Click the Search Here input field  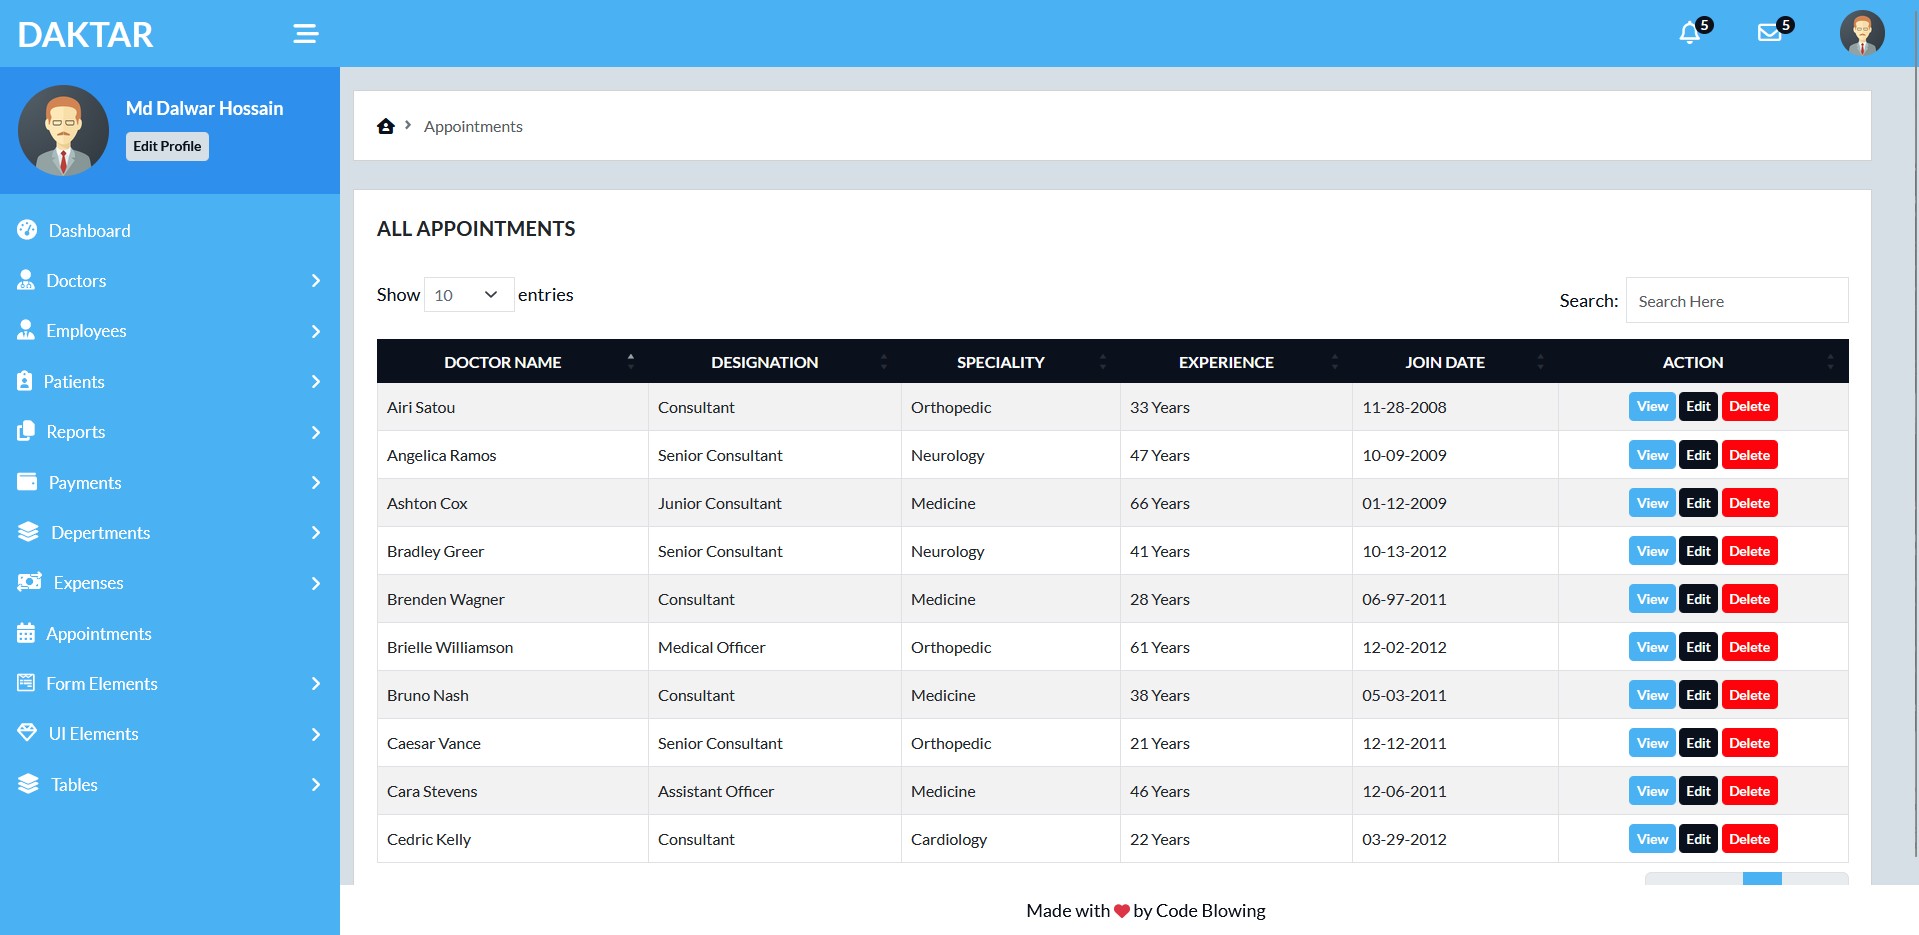click(1736, 301)
